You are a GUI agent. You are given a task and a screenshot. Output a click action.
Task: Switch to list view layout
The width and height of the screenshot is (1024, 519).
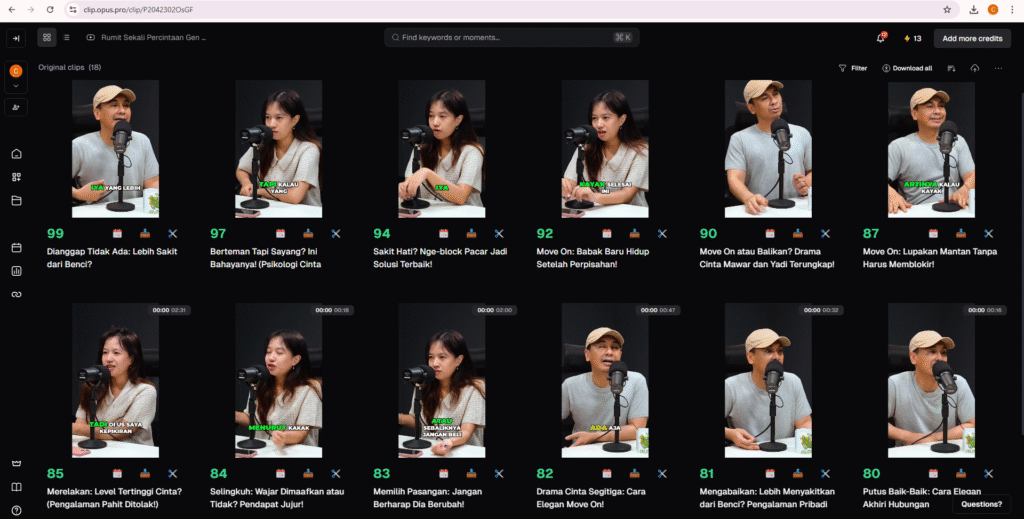67,38
